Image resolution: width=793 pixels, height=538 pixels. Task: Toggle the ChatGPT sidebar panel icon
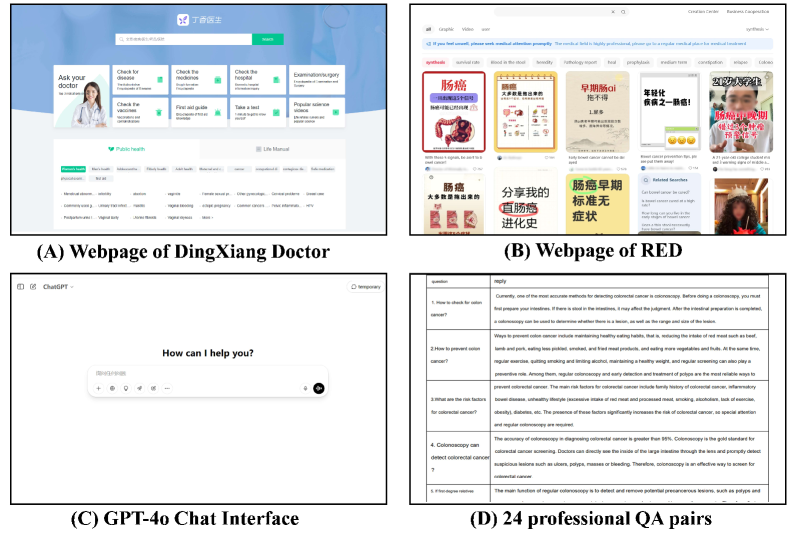click(x=20, y=287)
